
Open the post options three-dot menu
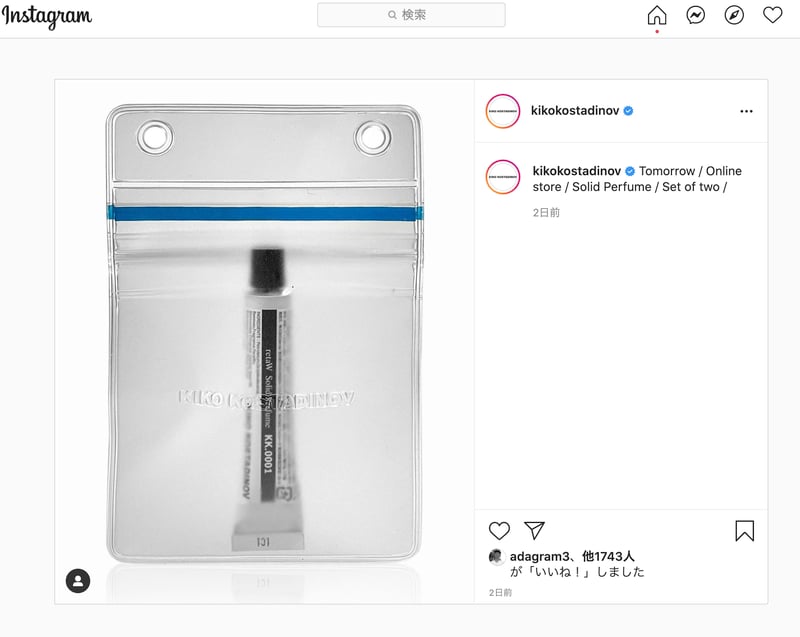coord(746,111)
